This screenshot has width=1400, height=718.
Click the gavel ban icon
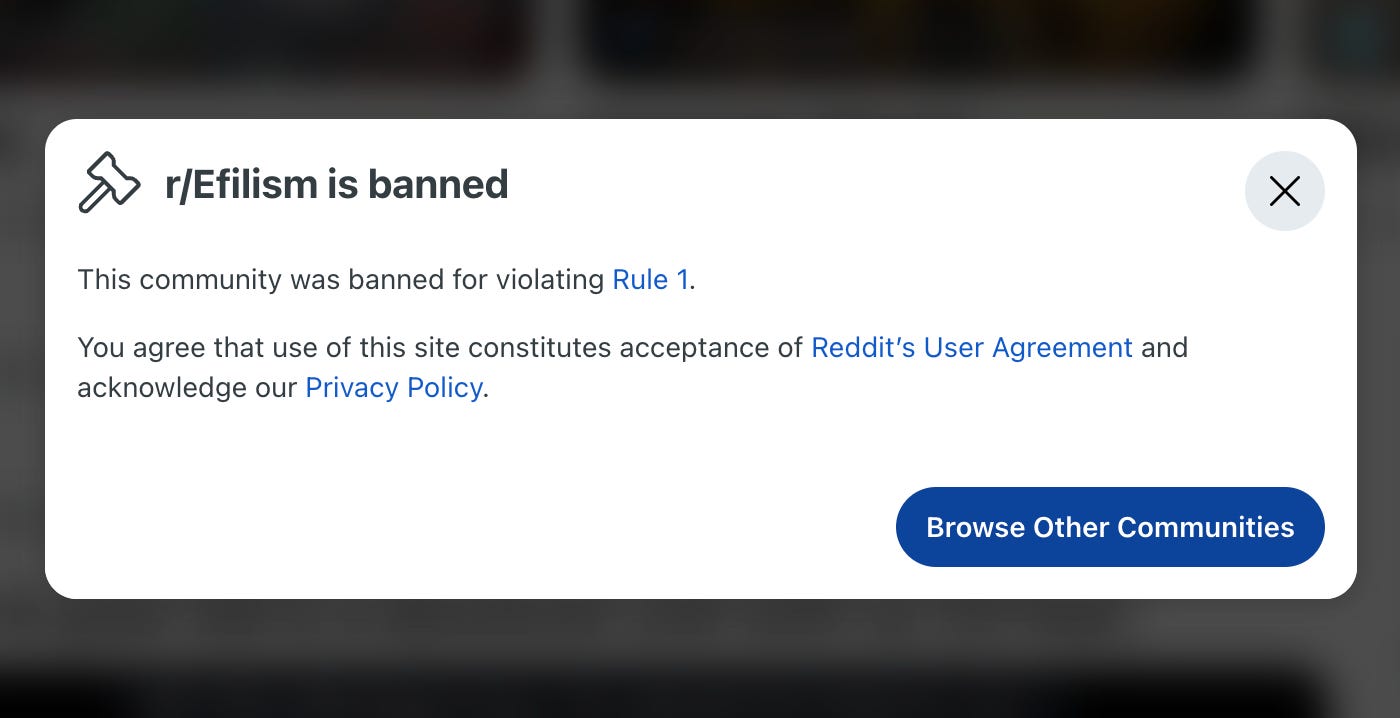(x=109, y=183)
